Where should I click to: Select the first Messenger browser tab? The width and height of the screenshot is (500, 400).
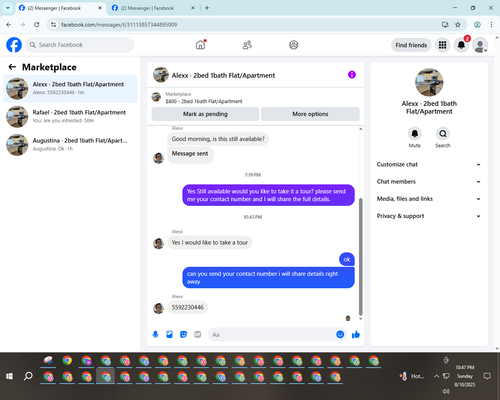(x=60, y=8)
